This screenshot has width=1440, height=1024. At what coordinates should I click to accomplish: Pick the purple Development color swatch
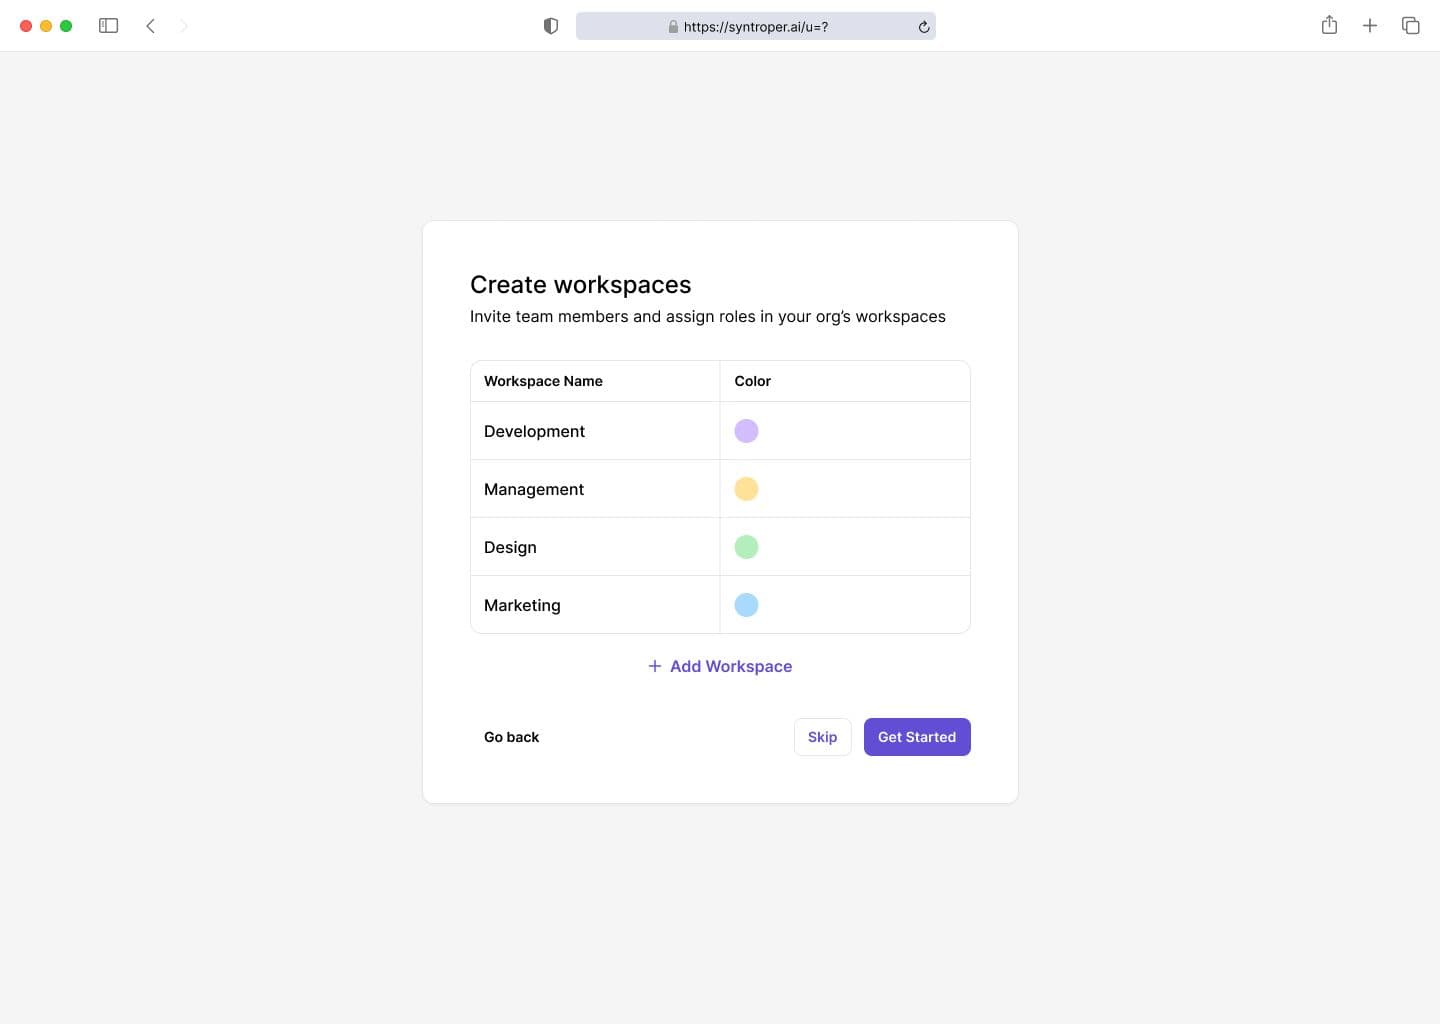click(x=746, y=431)
